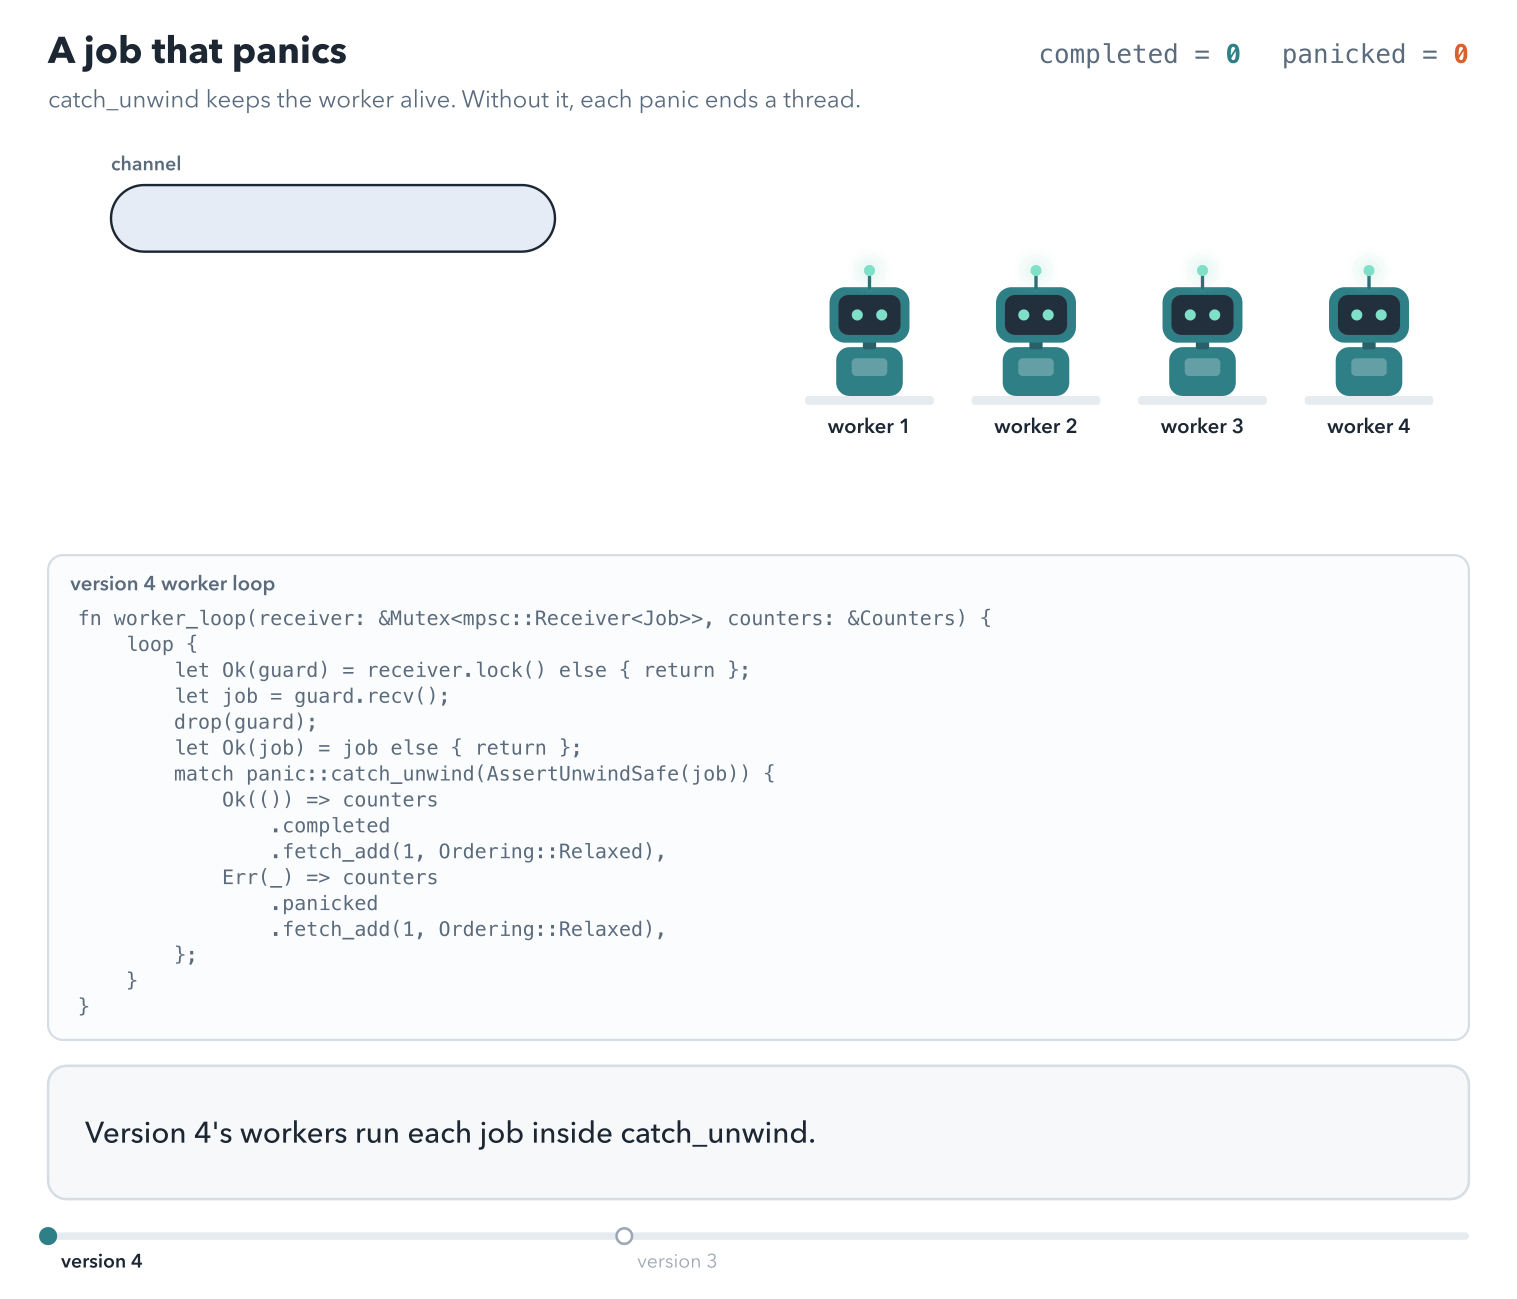The height and width of the screenshot is (1299, 1517).
Task: Click the ".panicked" code line
Action: 324,904
